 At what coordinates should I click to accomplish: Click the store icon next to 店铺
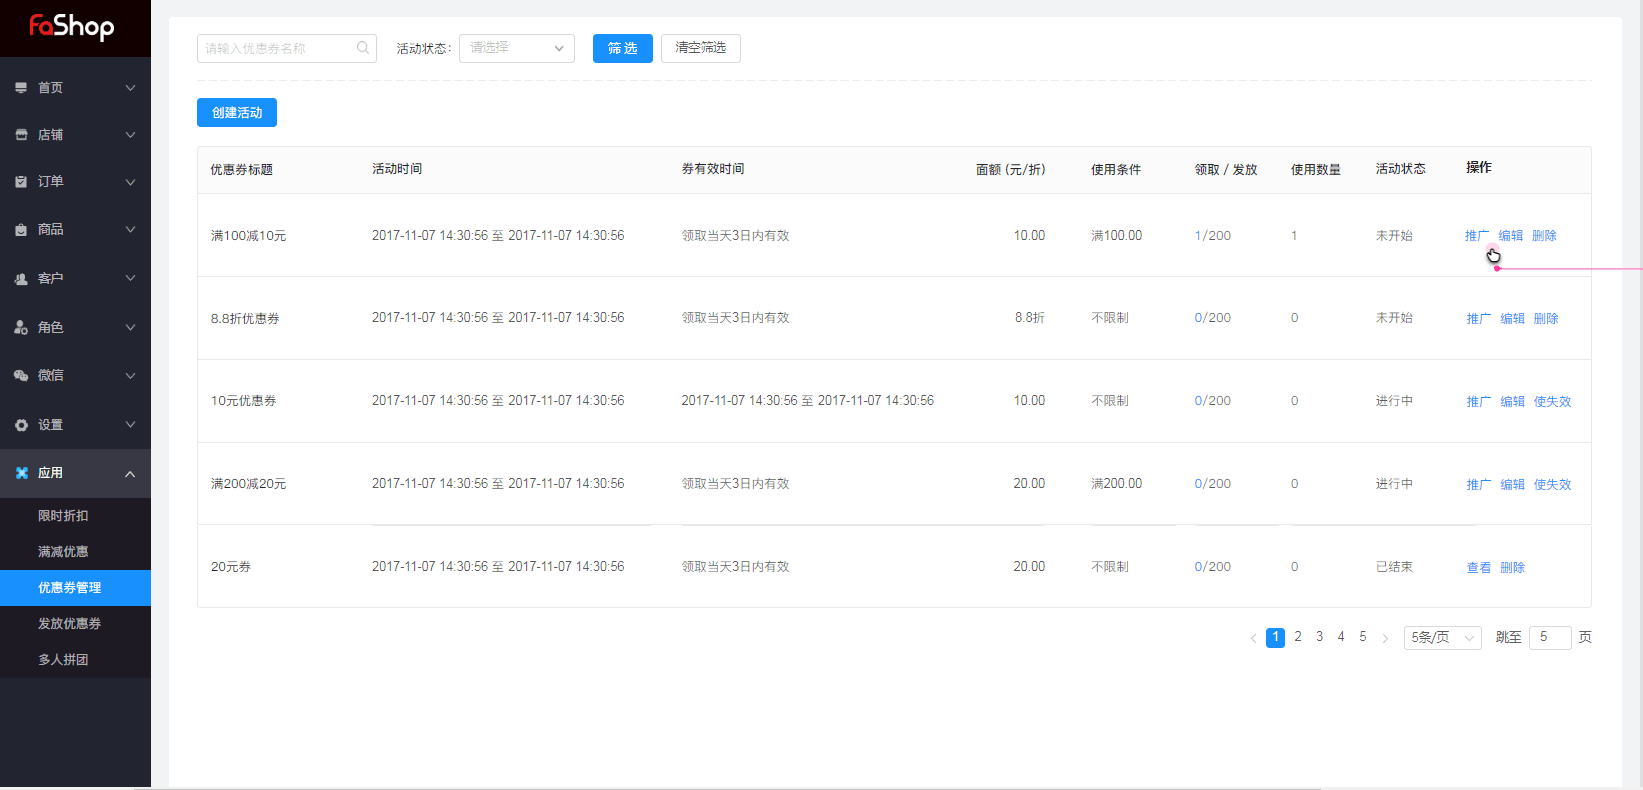click(21, 135)
